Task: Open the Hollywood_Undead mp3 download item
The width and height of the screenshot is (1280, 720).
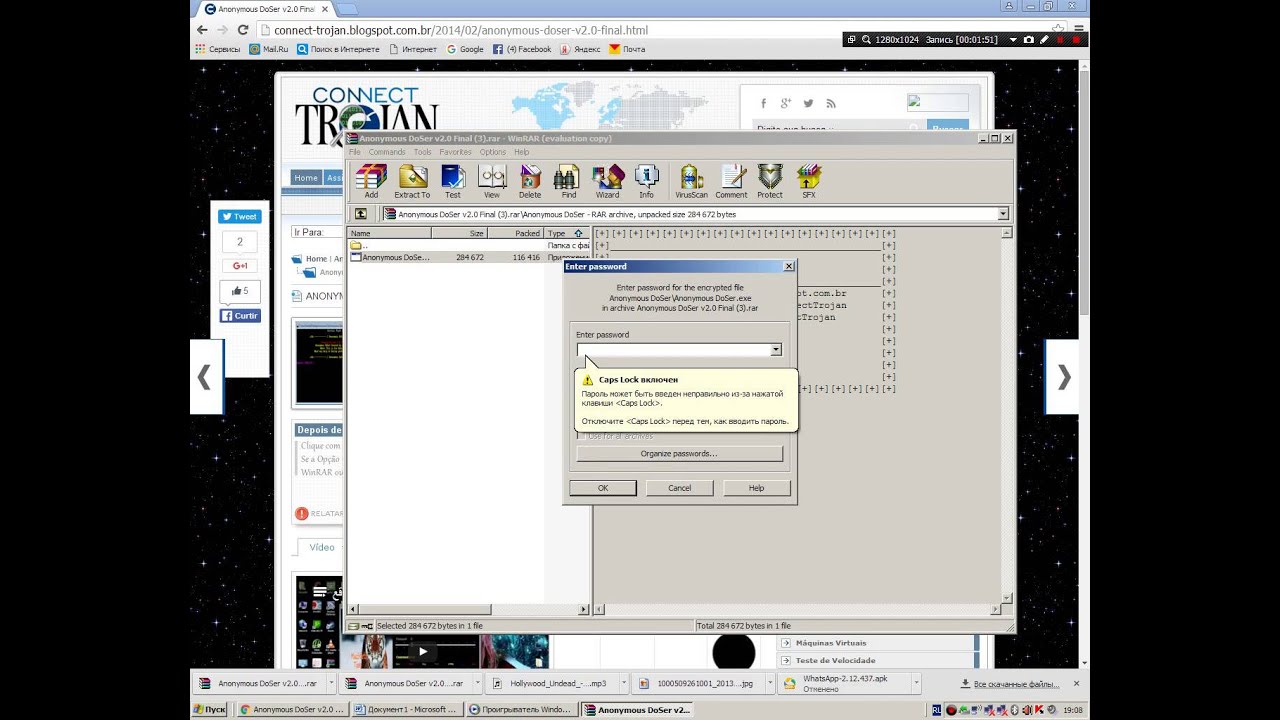Action: point(549,683)
